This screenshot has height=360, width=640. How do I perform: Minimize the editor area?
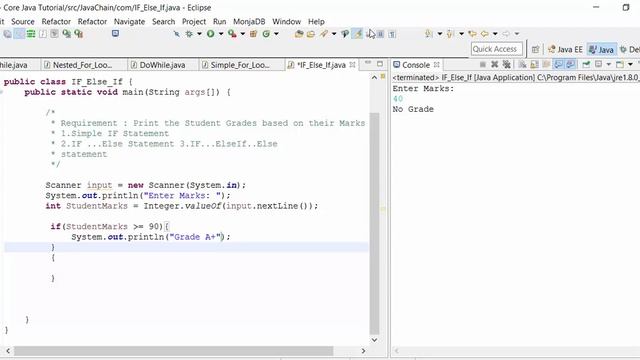click(x=368, y=63)
